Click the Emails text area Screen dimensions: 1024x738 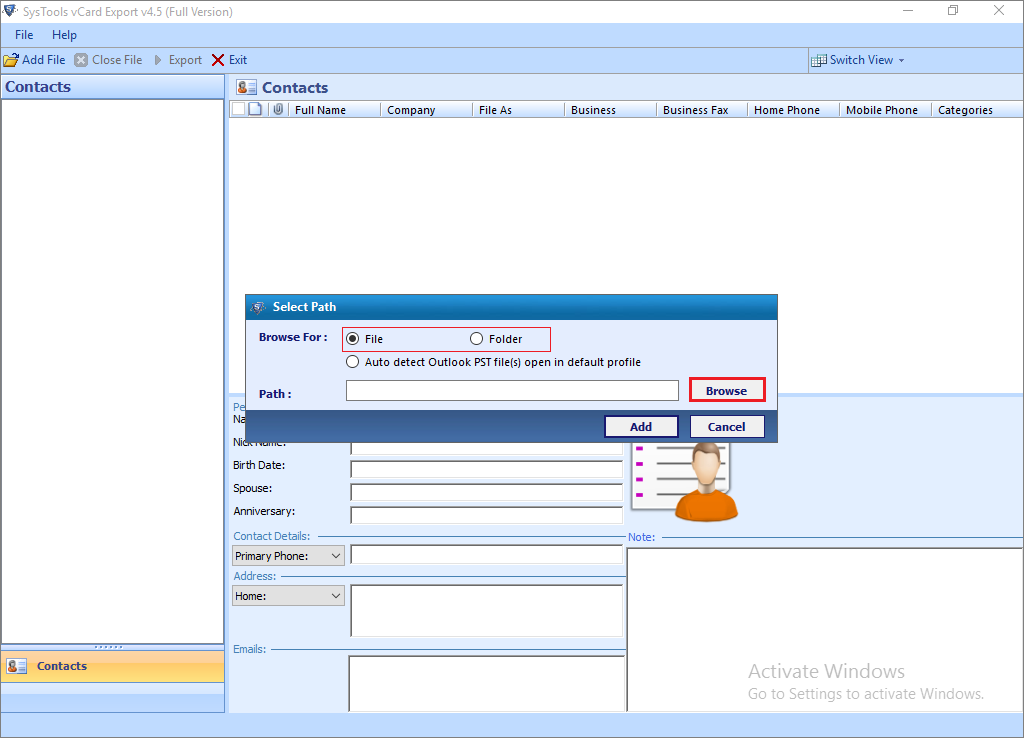(x=487, y=683)
